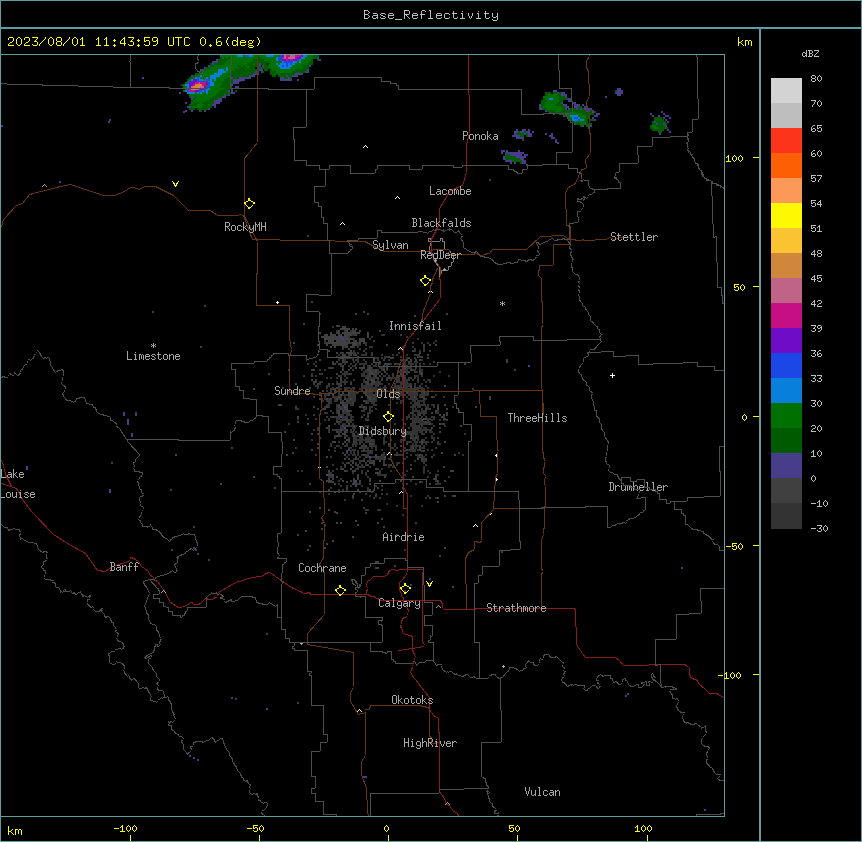Click the dBZ legend heading
This screenshot has height=842, width=862.
[810, 53]
